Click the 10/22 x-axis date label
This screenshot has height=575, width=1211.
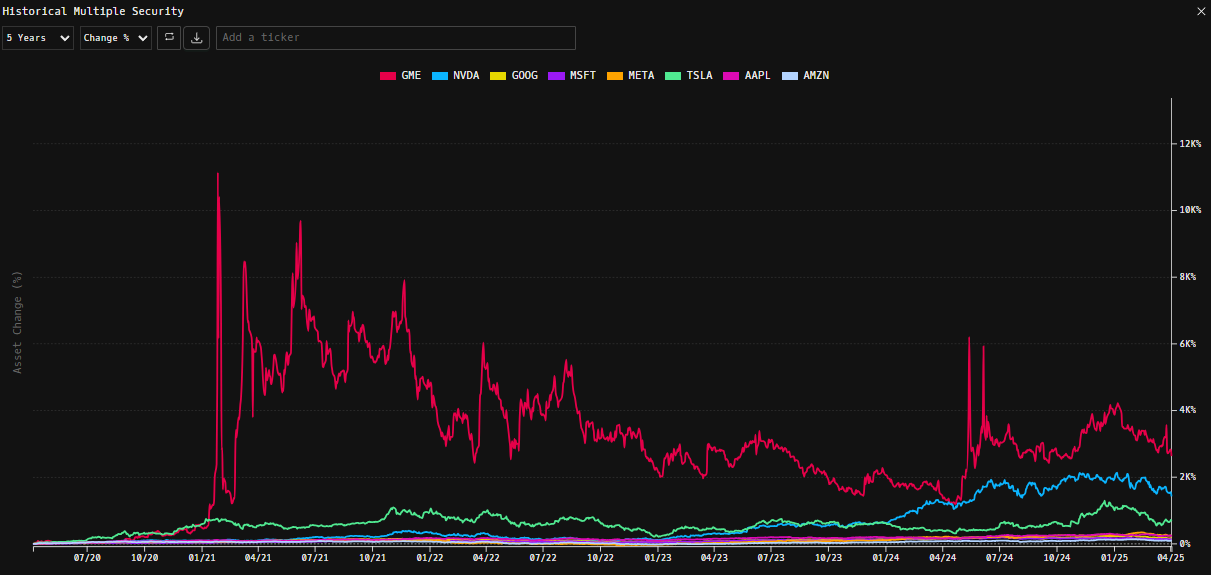point(601,558)
